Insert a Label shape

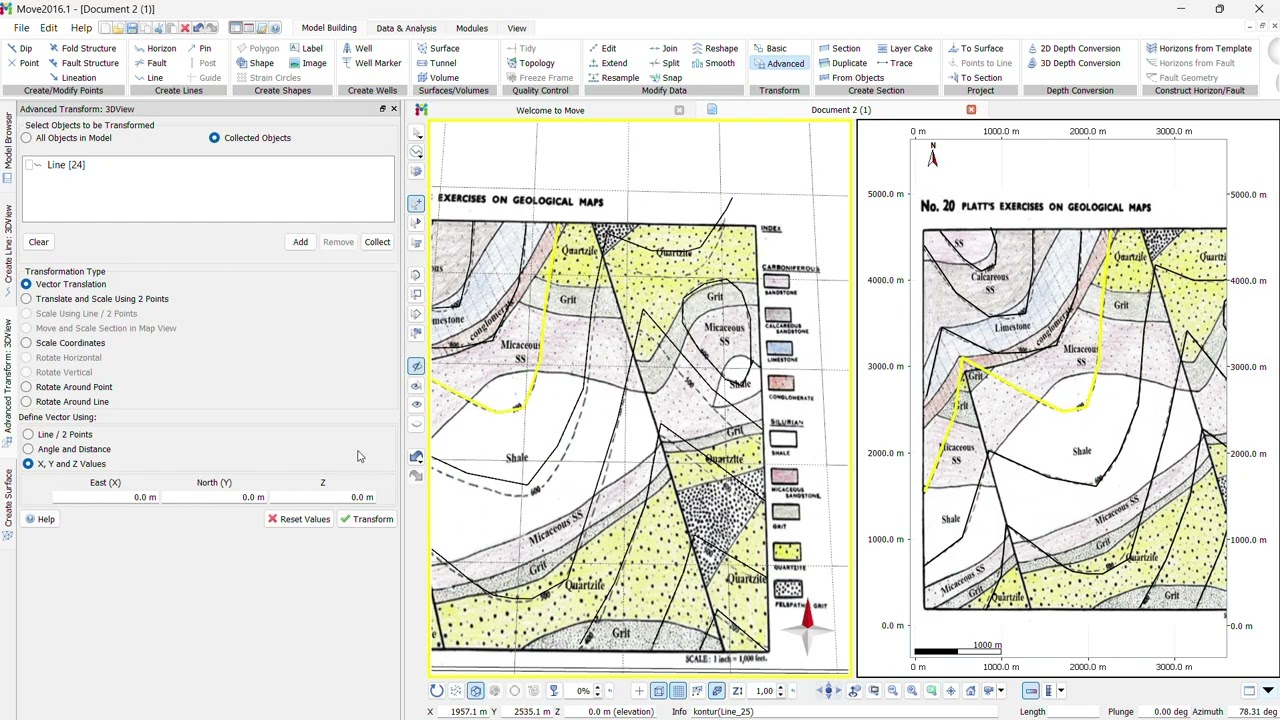[306, 48]
